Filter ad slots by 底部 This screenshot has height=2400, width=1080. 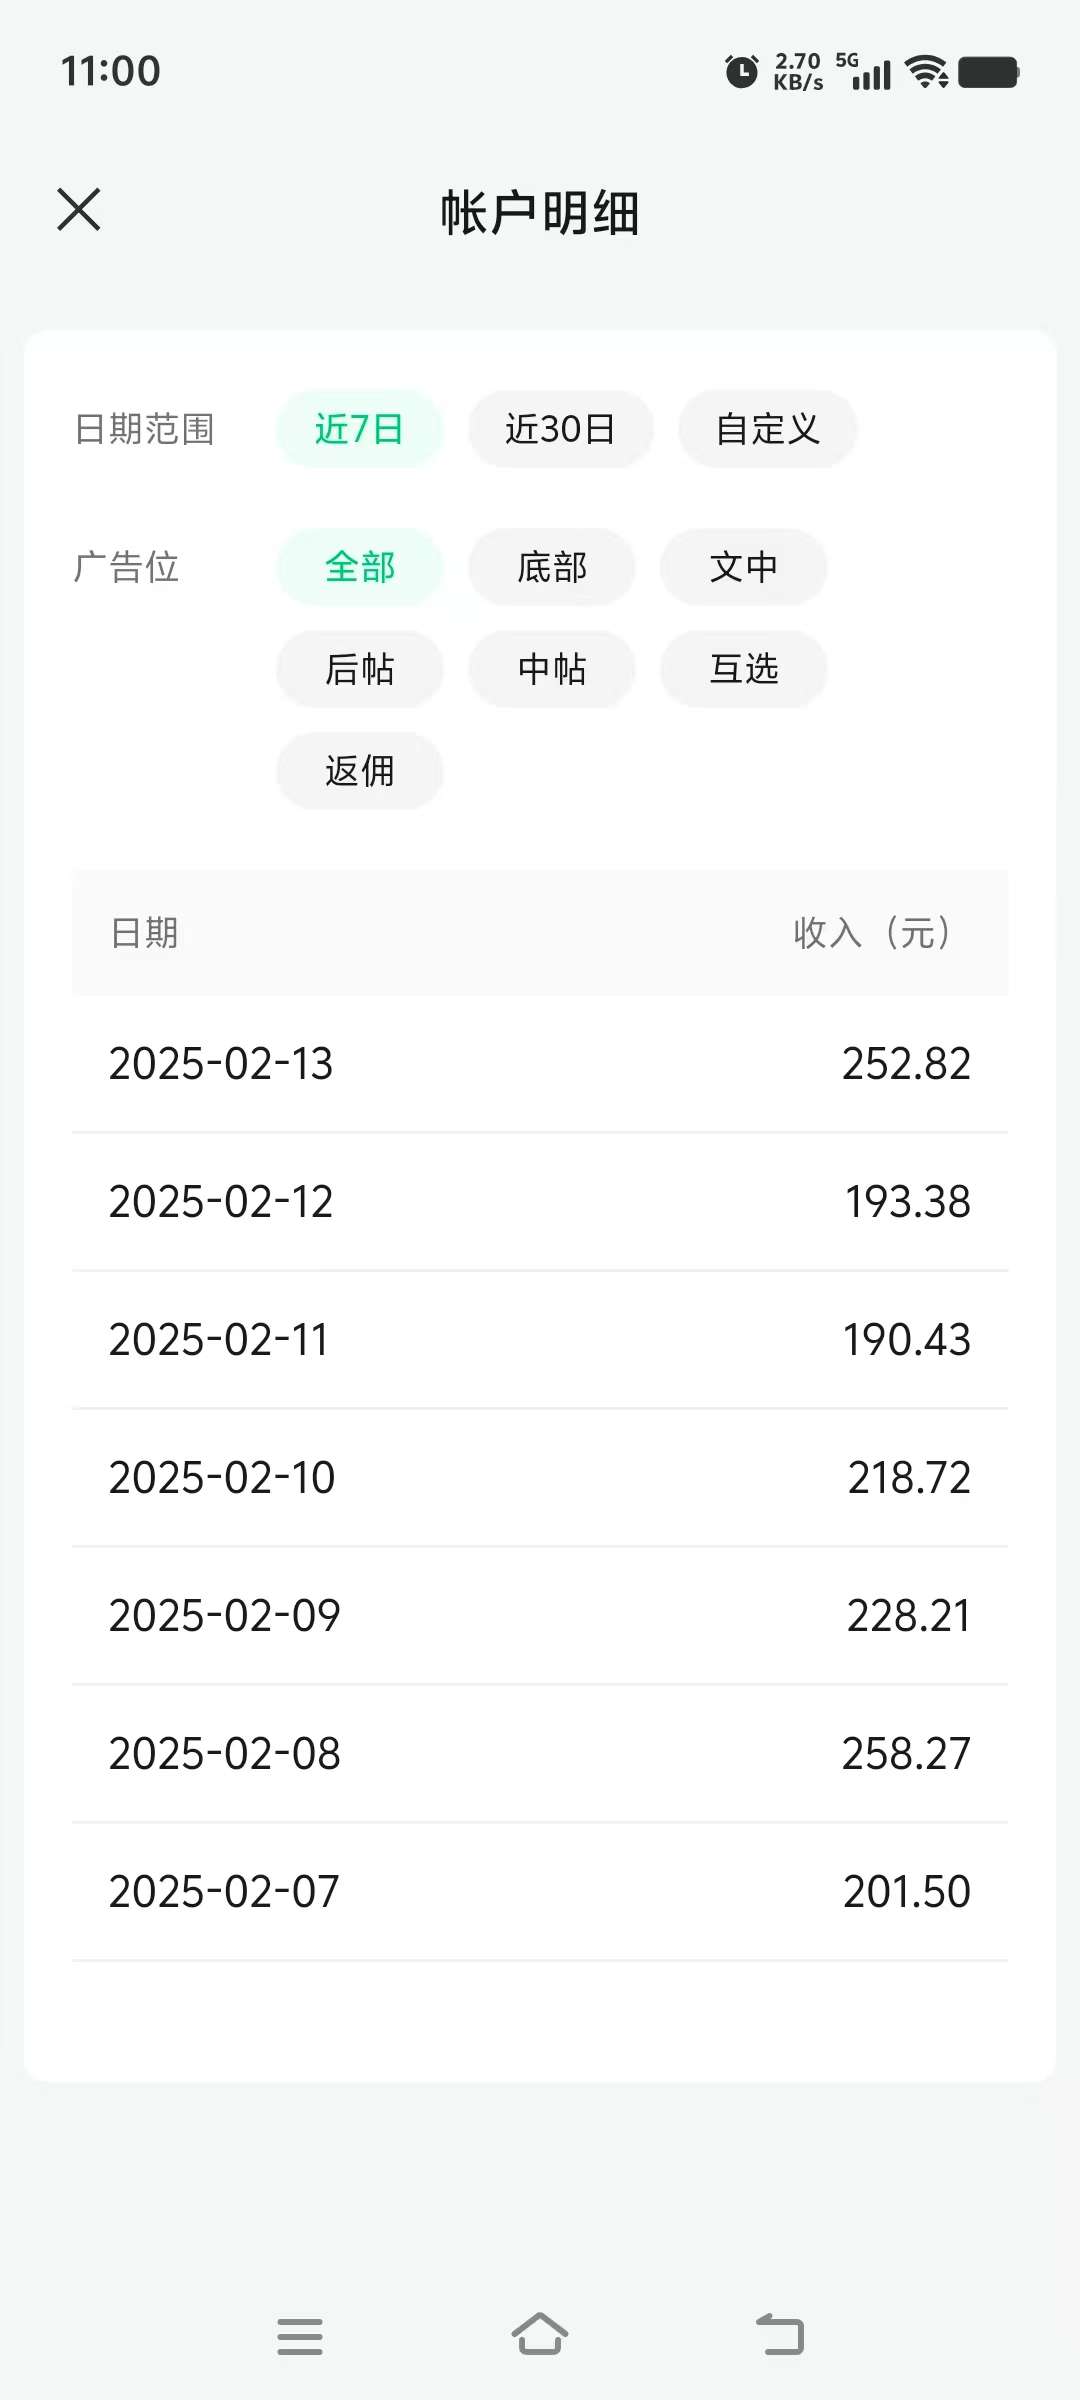click(552, 567)
